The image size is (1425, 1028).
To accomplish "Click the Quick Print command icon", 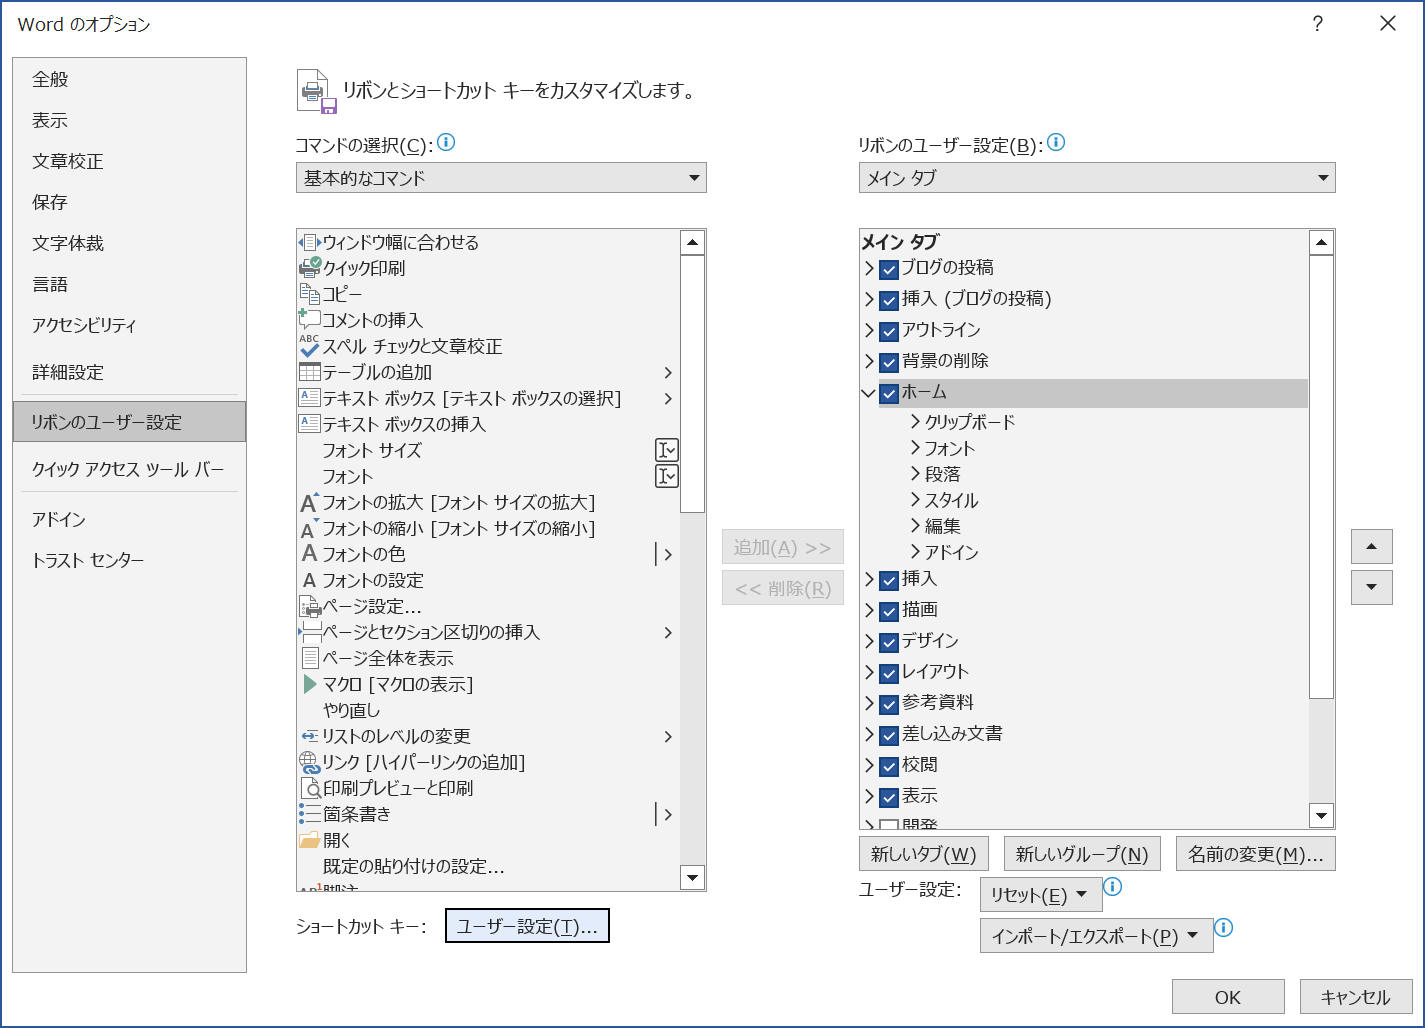I will point(310,268).
